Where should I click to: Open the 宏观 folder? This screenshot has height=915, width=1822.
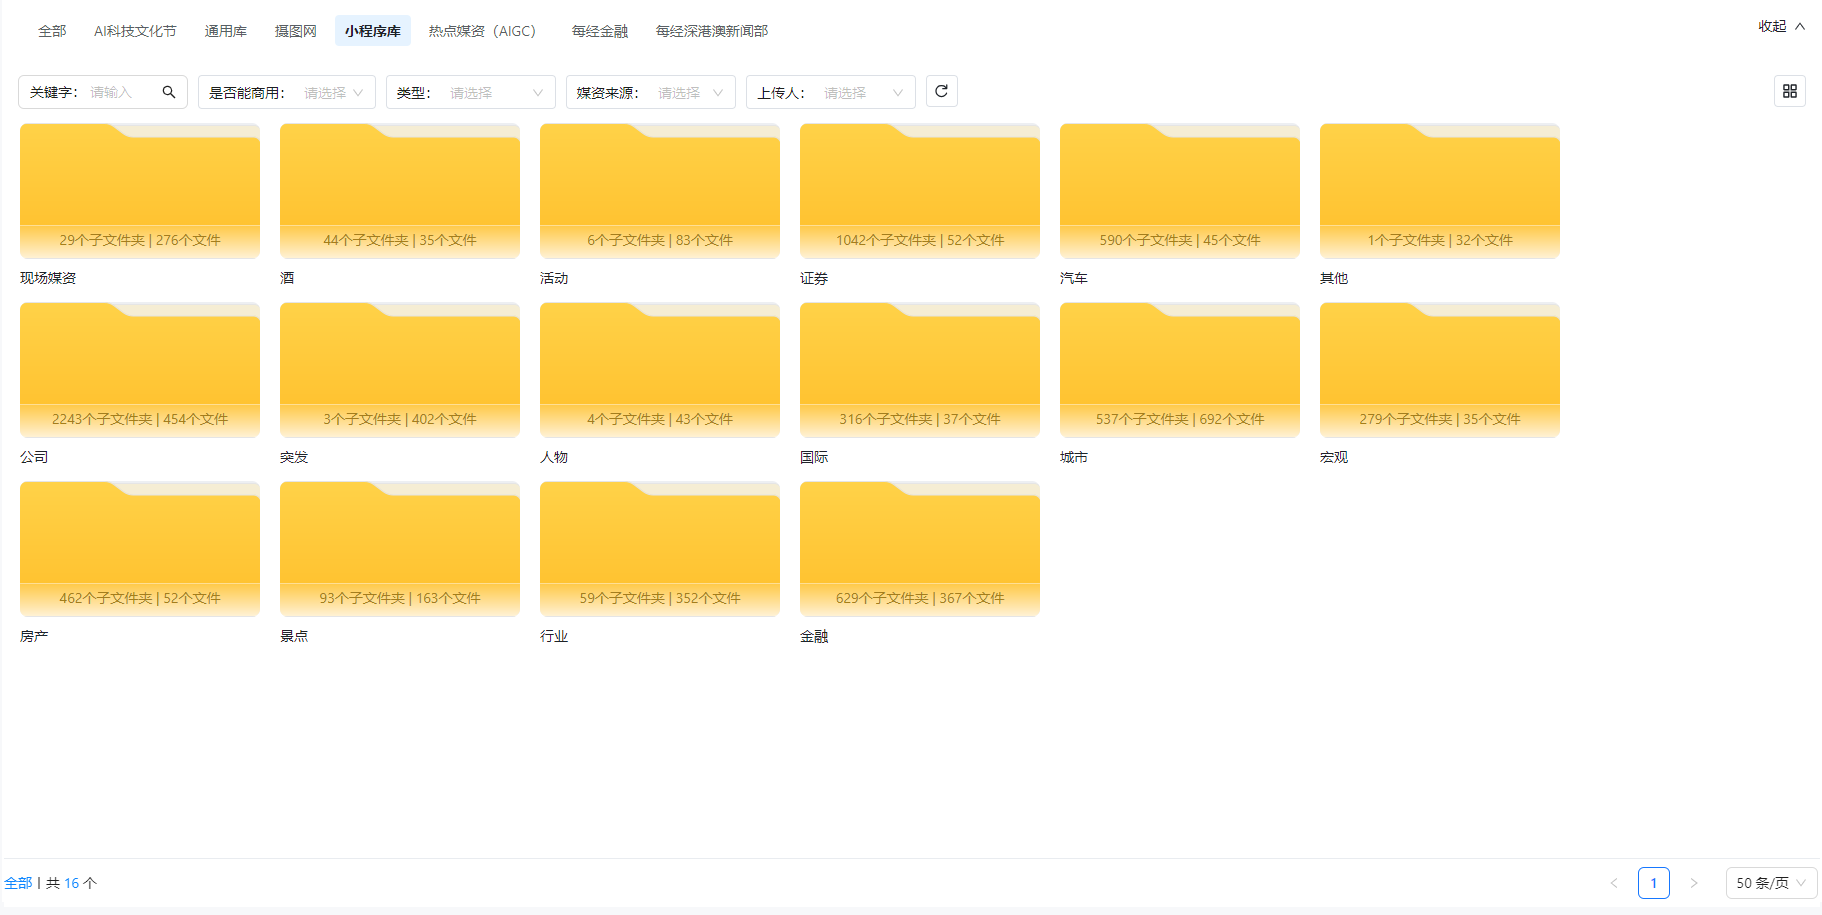pyautogui.click(x=1440, y=370)
